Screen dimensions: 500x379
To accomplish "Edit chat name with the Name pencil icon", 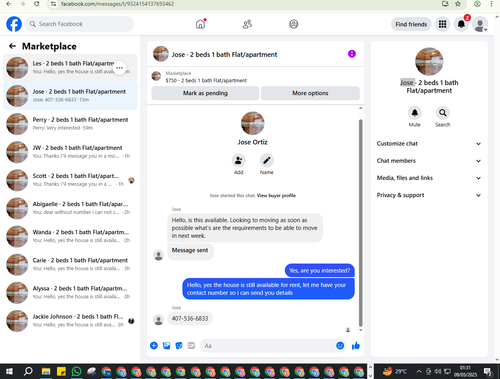I will tap(267, 161).
